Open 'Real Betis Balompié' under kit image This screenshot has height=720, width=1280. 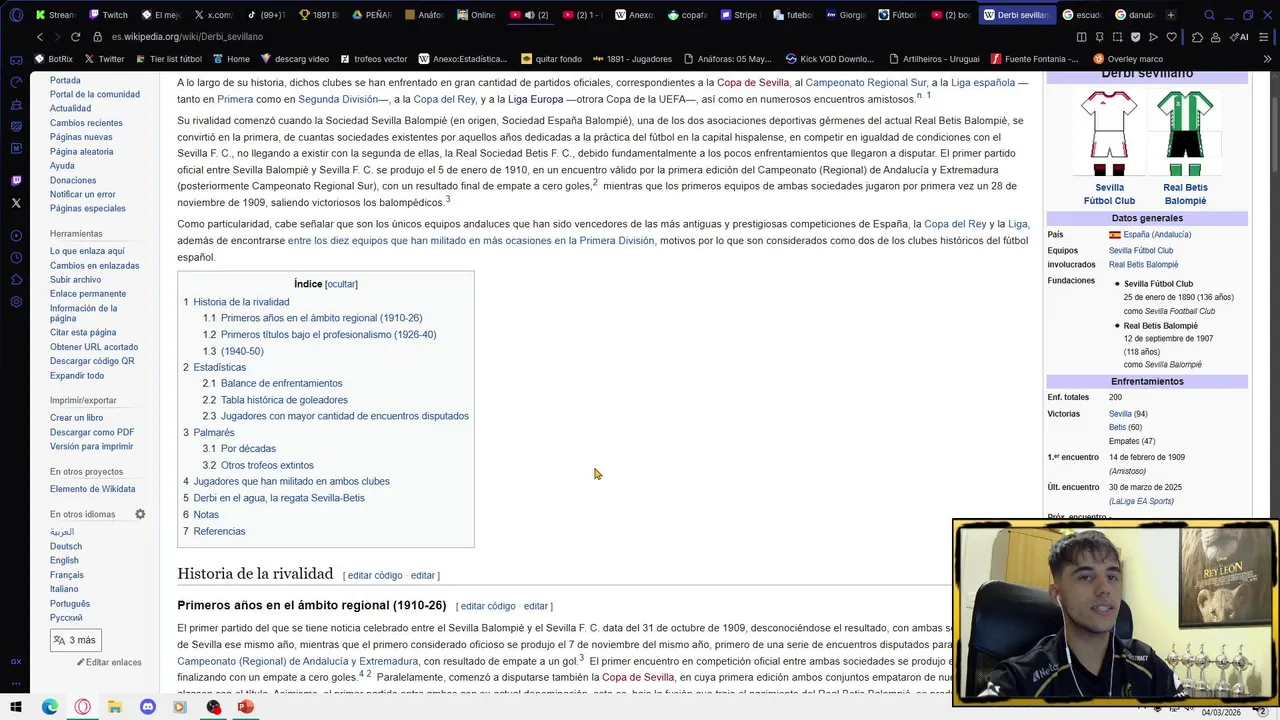tap(1185, 194)
